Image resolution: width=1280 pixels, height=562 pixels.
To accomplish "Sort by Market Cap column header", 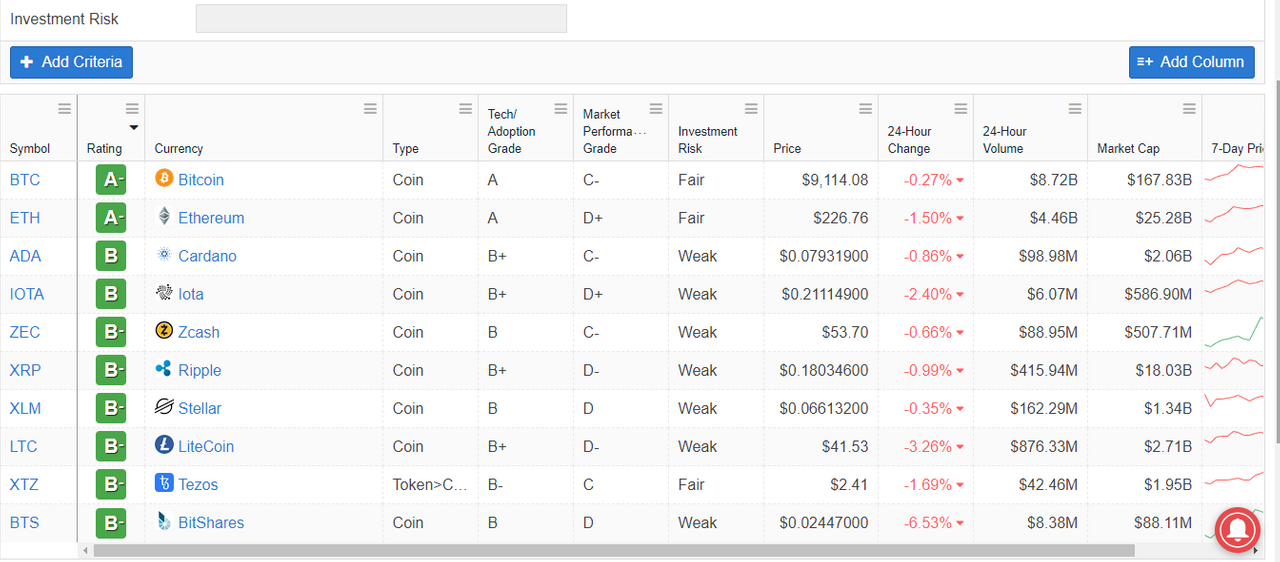I will (1128, 148).
